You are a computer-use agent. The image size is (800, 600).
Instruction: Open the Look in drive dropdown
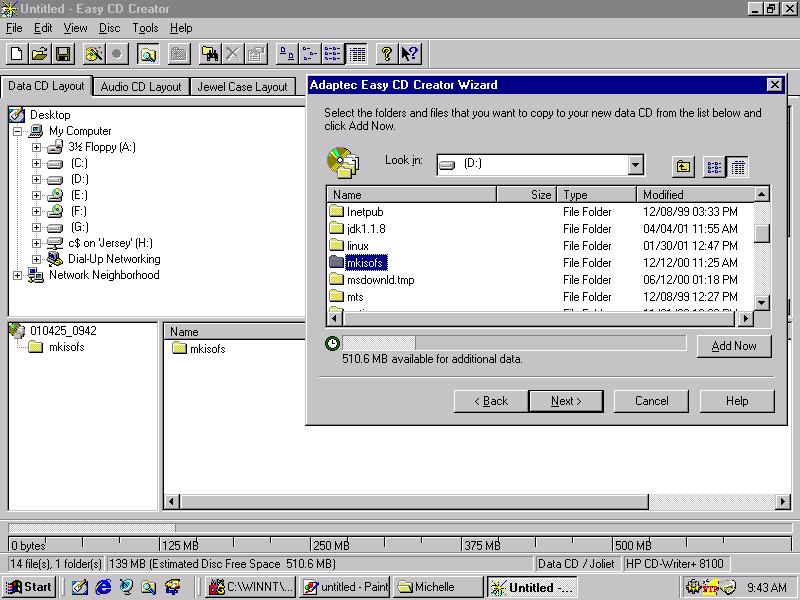click(635, 165)
